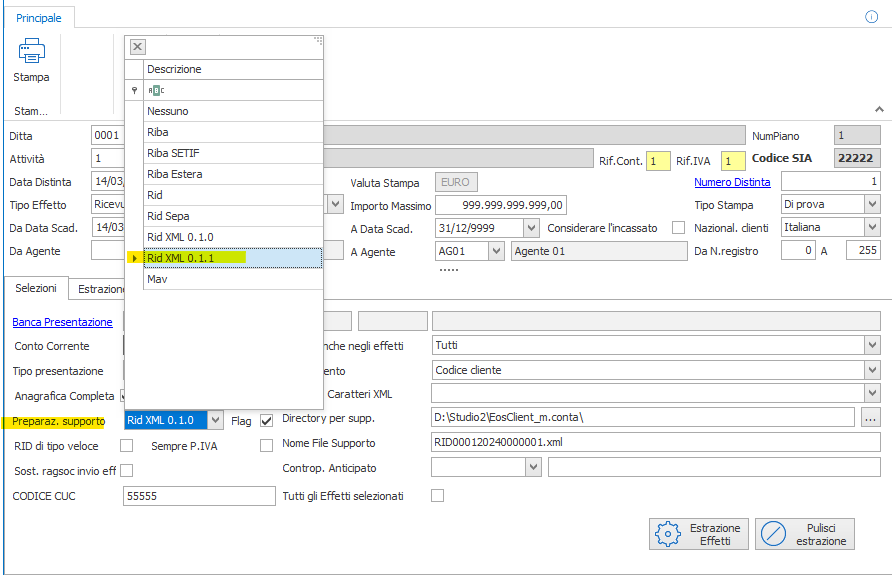Enable Sempre P.IVA checkbox

pos(266,446)
